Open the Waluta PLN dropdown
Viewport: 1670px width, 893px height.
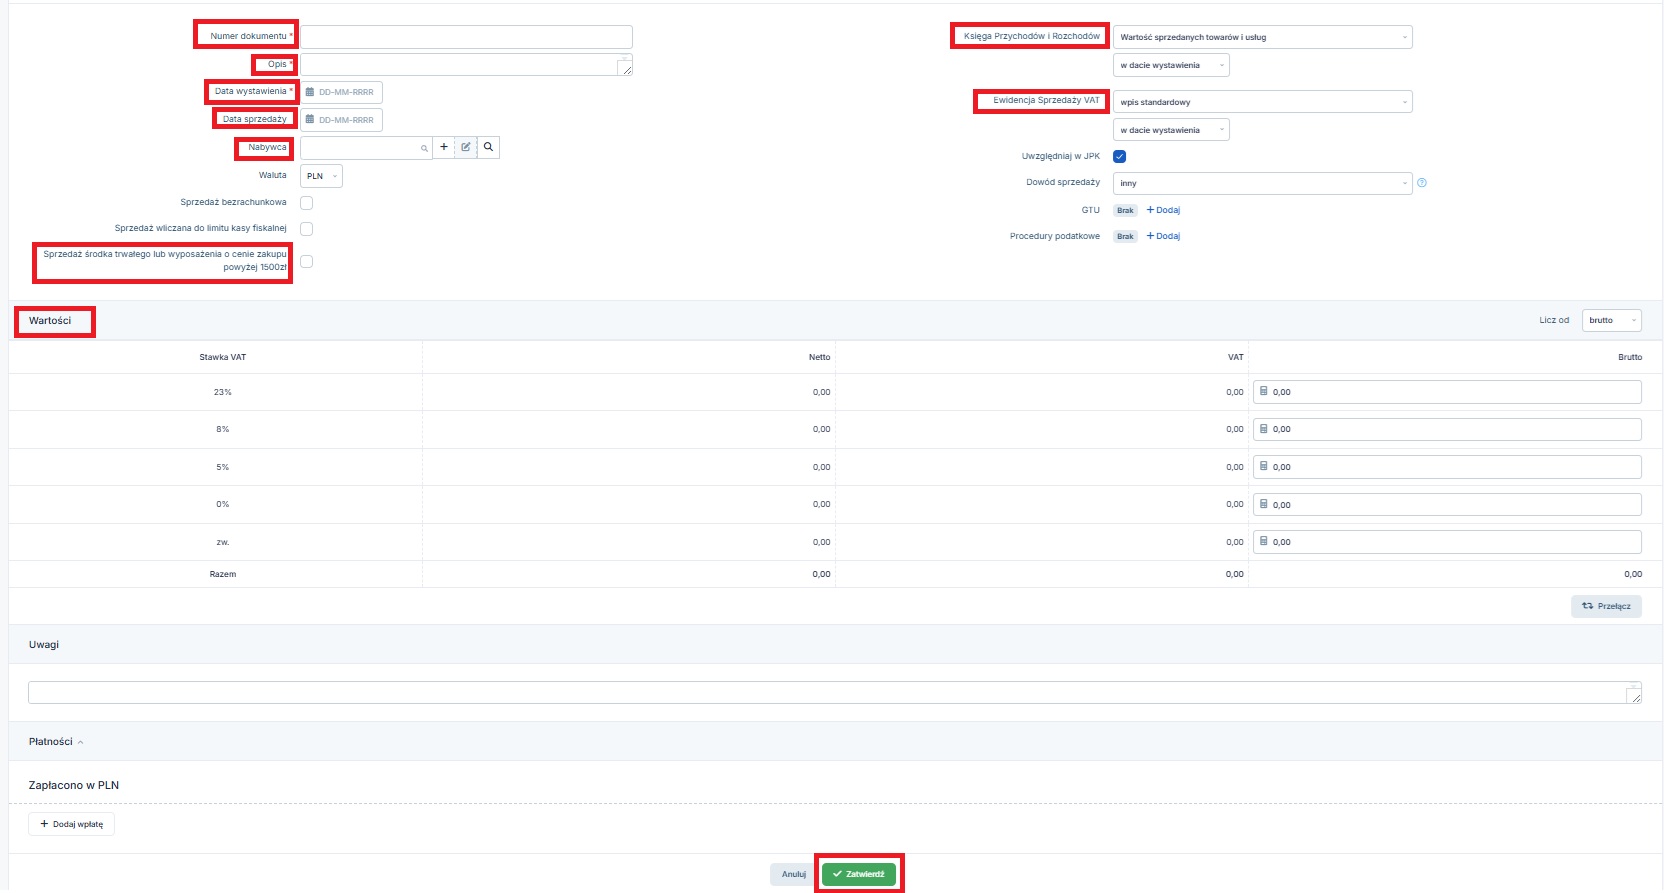(321, 176)
